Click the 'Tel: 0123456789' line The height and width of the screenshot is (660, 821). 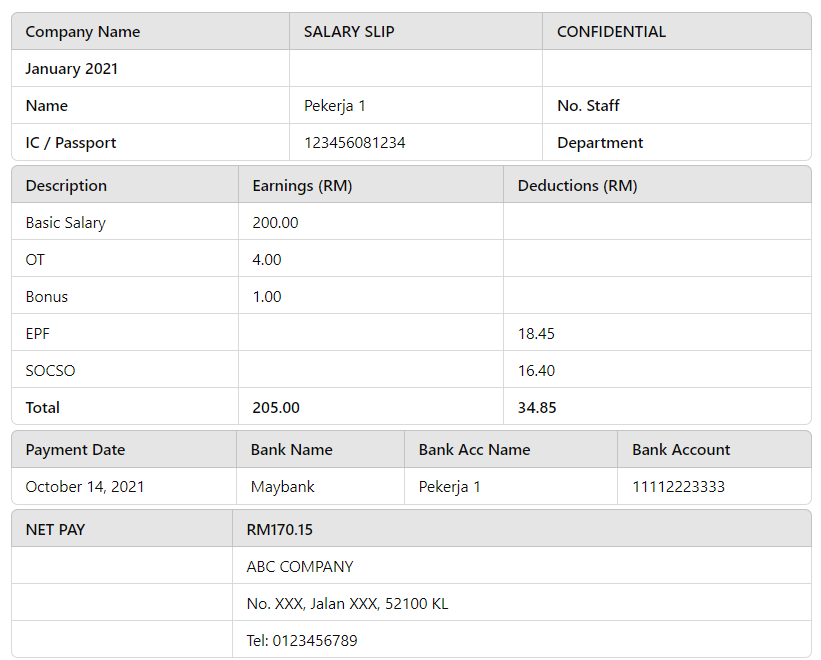302,641
